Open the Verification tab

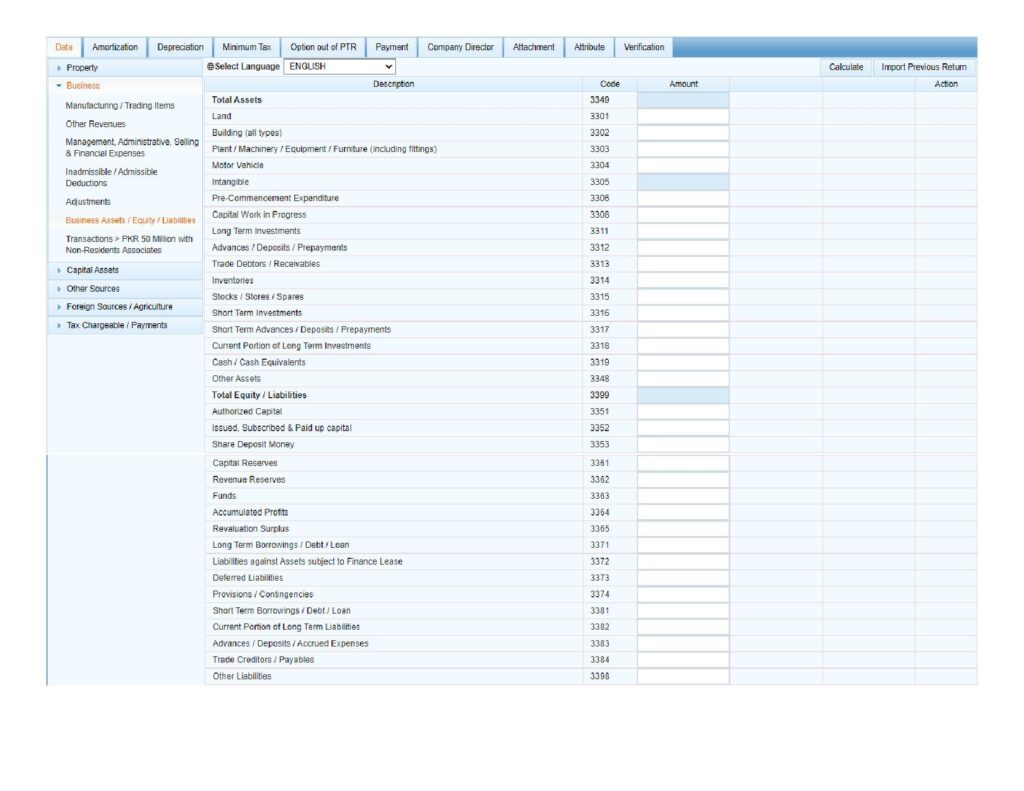tap(643, 47)
